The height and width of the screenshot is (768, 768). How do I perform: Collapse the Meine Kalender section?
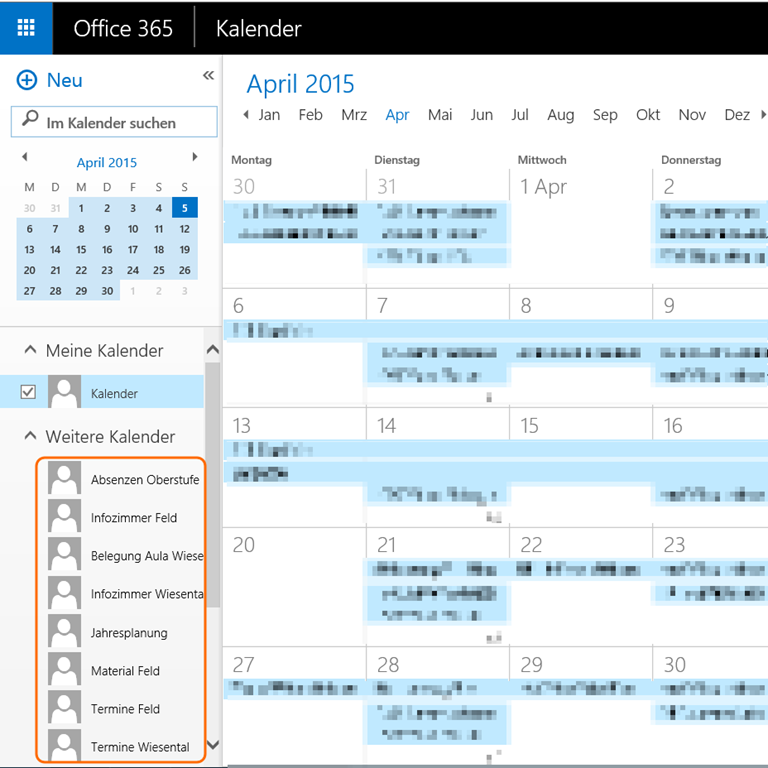[28, 351]
